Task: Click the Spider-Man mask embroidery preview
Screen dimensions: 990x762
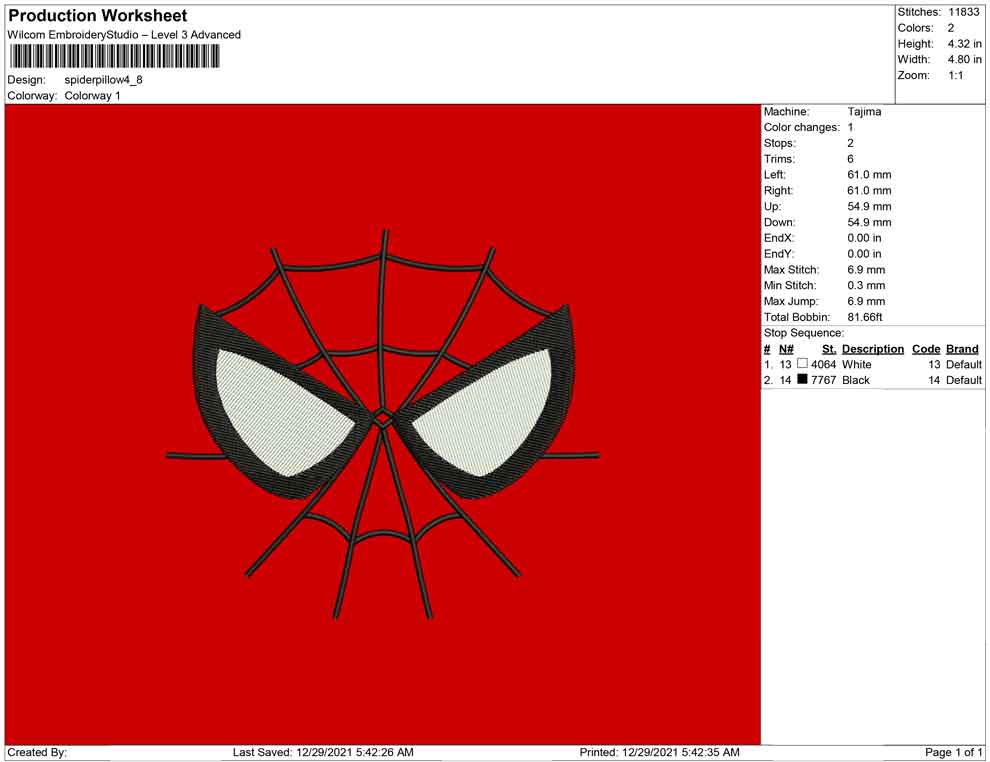Action: coord(383,424)
